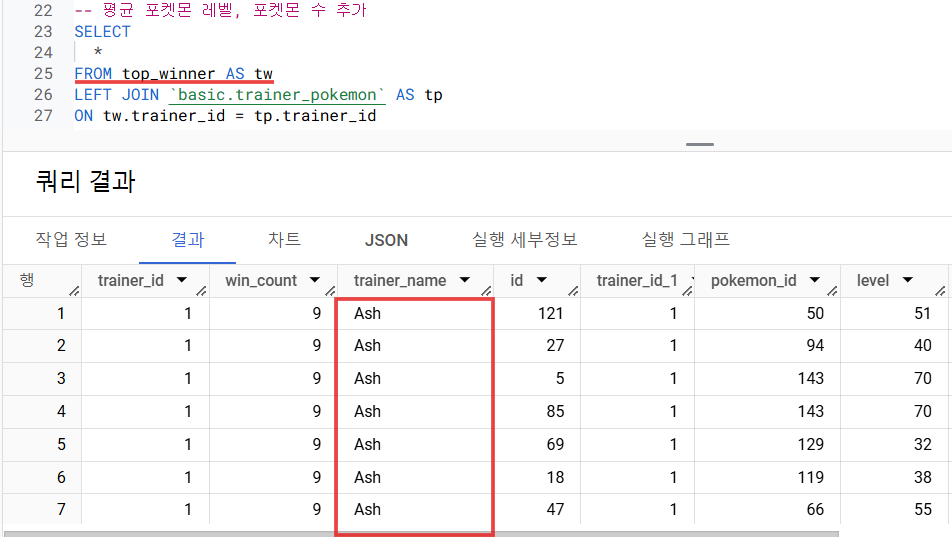The height and width of the screenshot is (537, 952).
Task: Click resize handle of 행 column
Action: pyautogui.click(x=74, y=291)
